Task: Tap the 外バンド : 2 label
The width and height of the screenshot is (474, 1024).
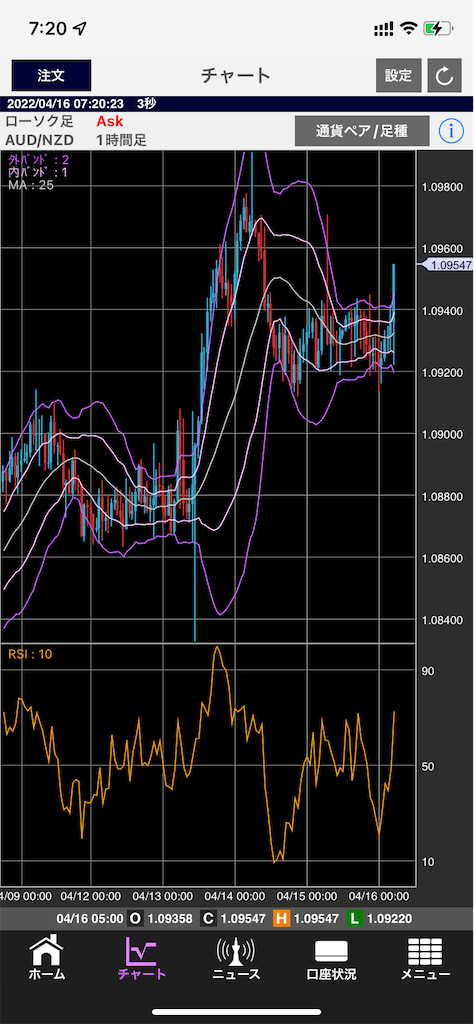Action: (39, 160)
